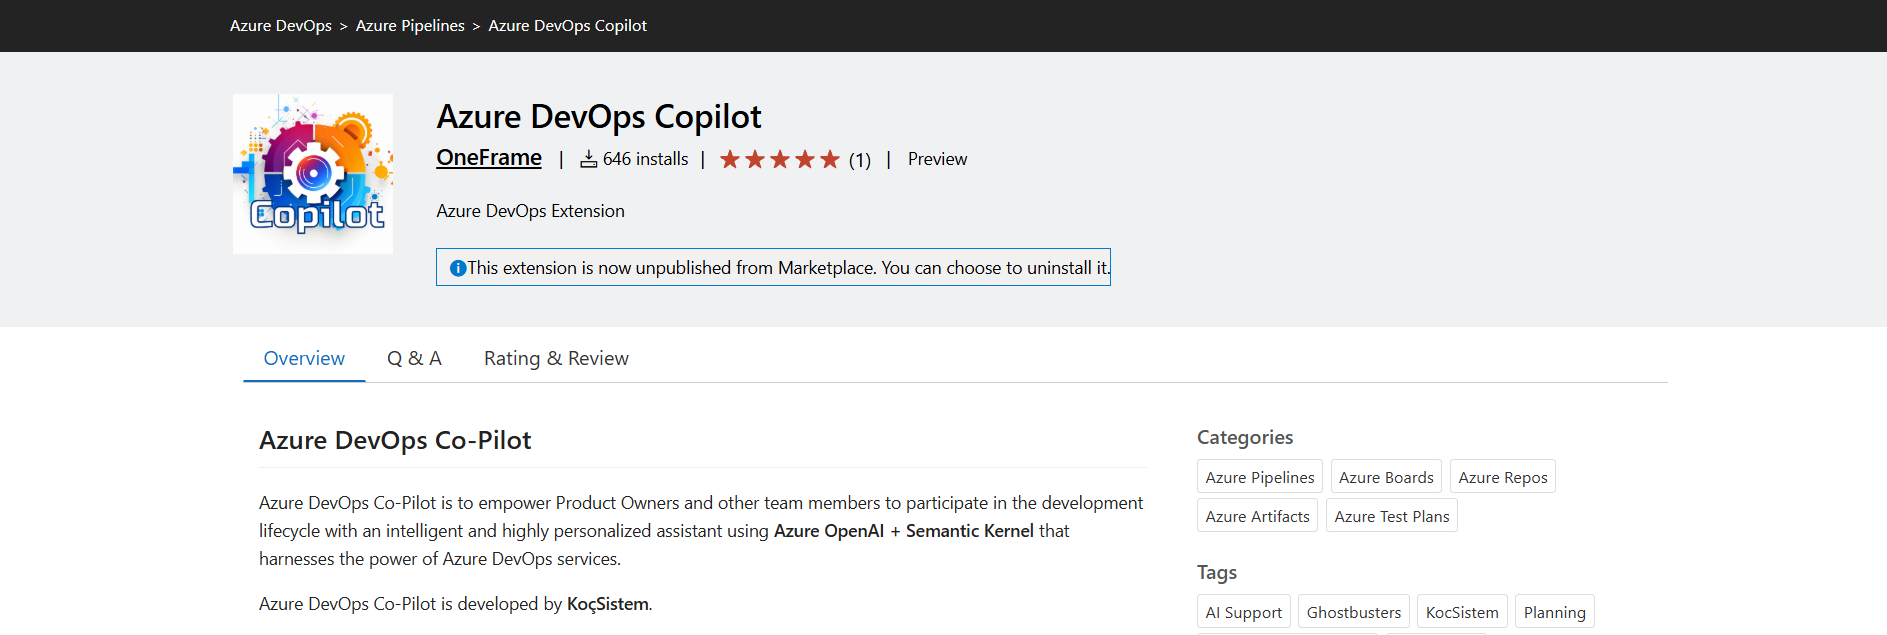1887x635 pixels.
Task: Click the bold 'Azure OpenAI + Semantic Kernel' text
Action: (x=904, y=531)
